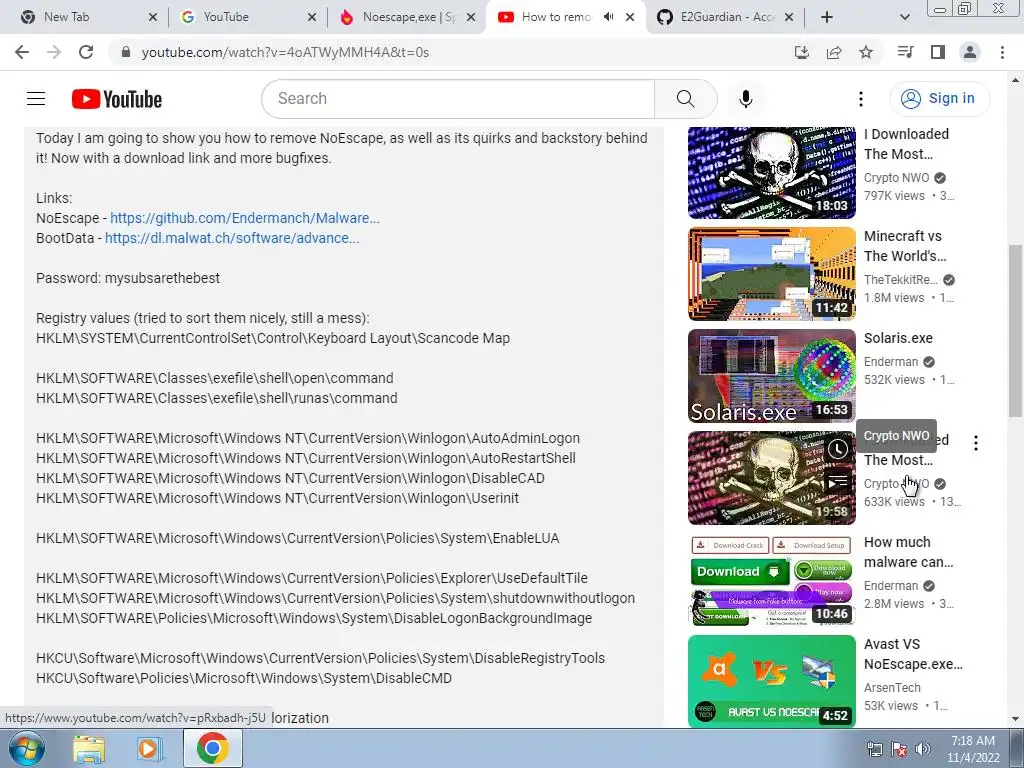Go back with browser back arrow
Viewport: 1024px width, 768px height.
[x=22, y=52]
